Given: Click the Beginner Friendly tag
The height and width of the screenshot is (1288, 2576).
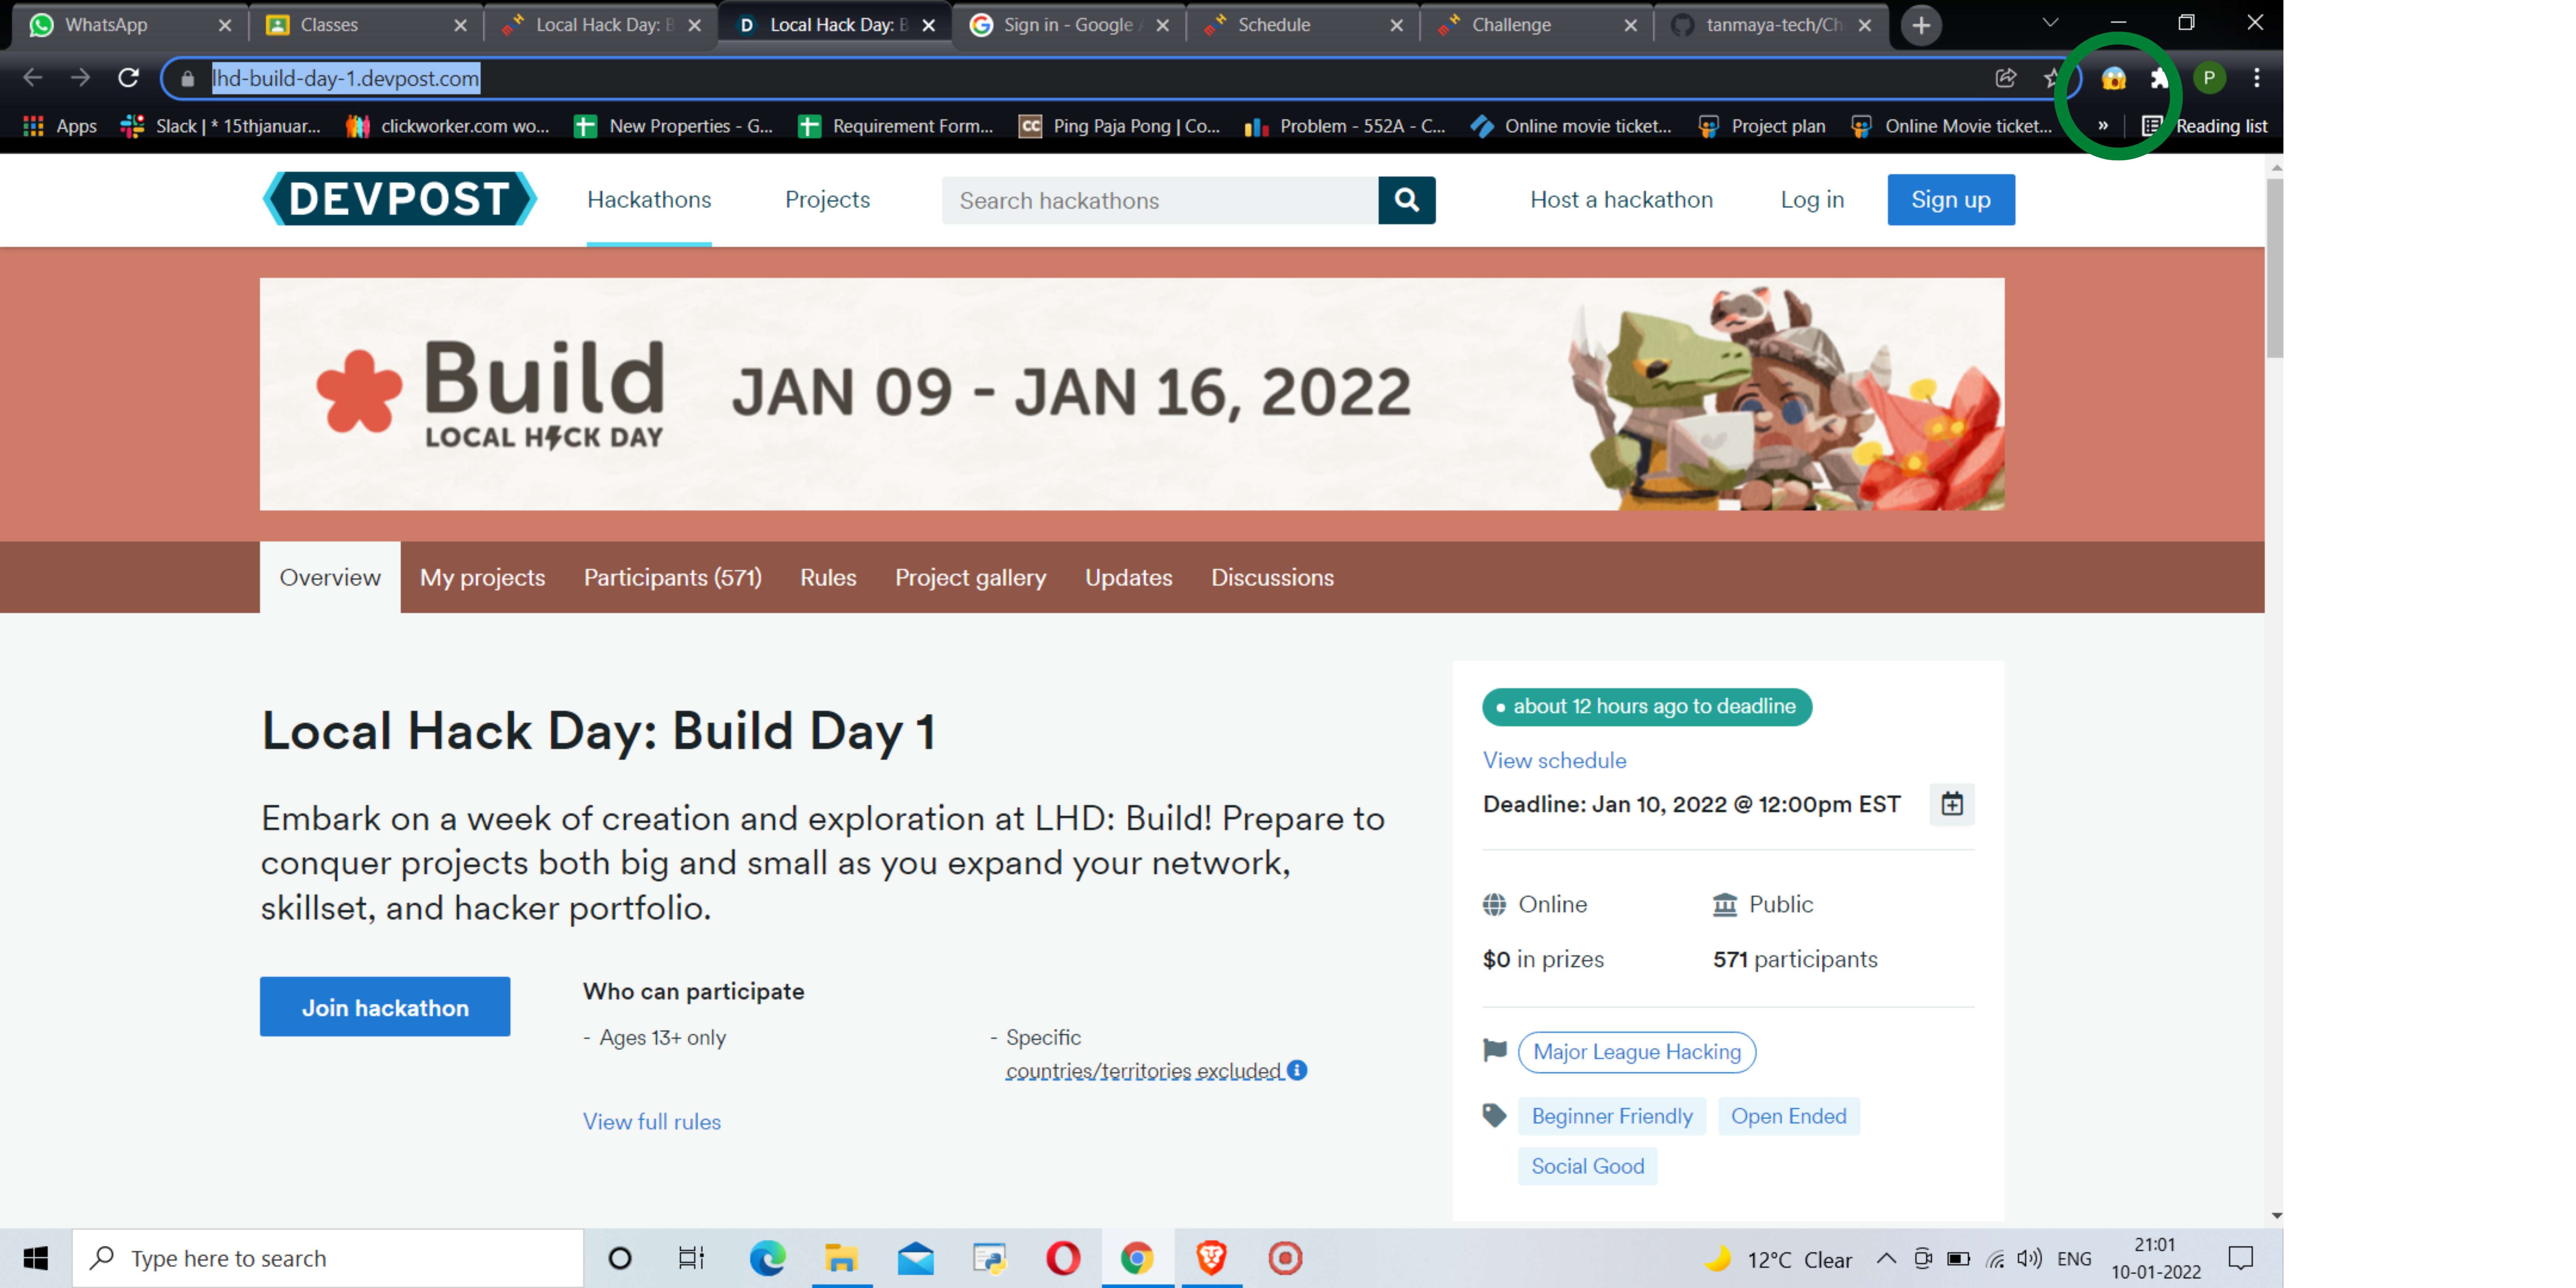Looking at the screenshot, I should [x=1611, y=1116].
